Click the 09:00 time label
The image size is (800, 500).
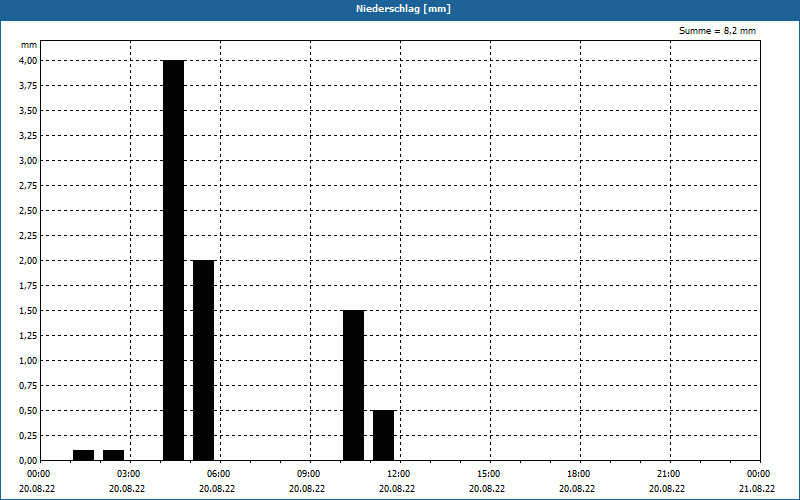click(x=309, y=474)
